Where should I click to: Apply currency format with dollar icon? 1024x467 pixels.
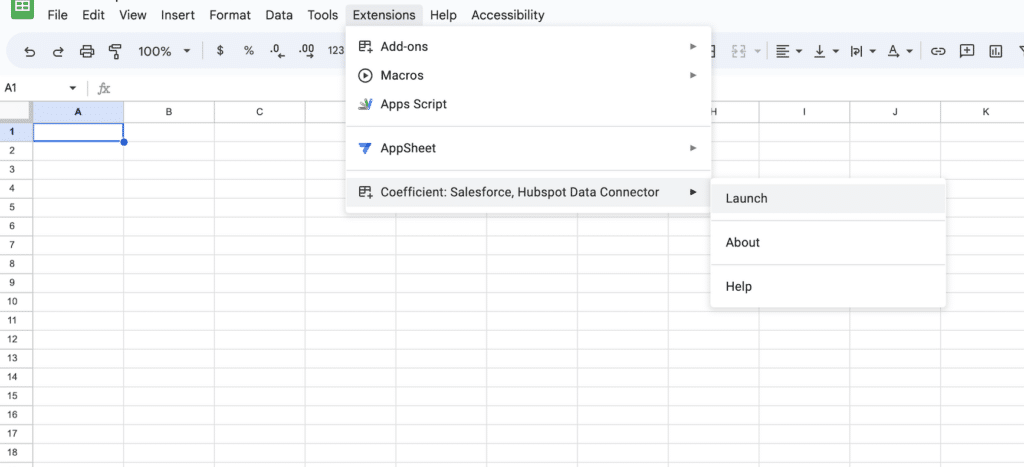(x=220, y=51)
